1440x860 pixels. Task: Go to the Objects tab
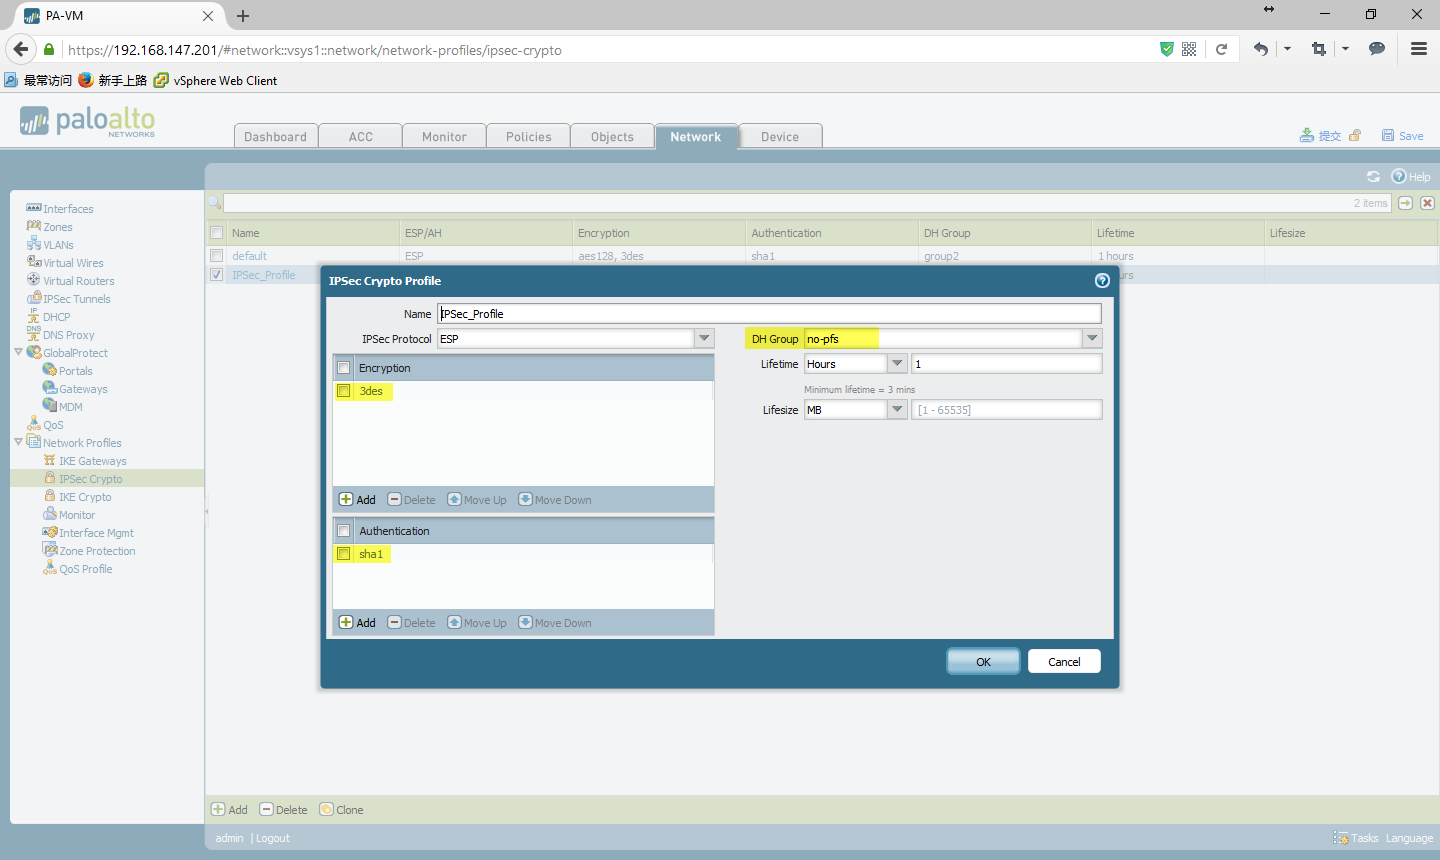(x=612, y=136)
